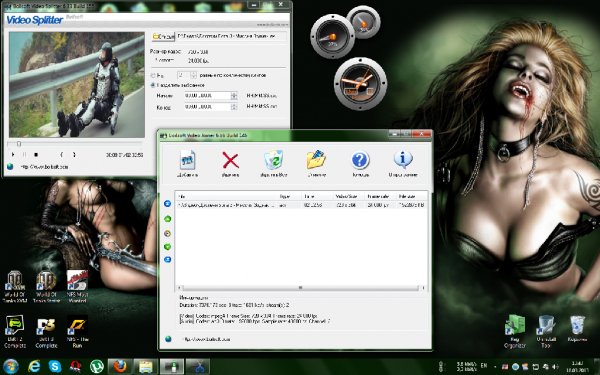Set the start mark with the left bracket button
Screen dimensions: 600x375
(x=61, y=155)
